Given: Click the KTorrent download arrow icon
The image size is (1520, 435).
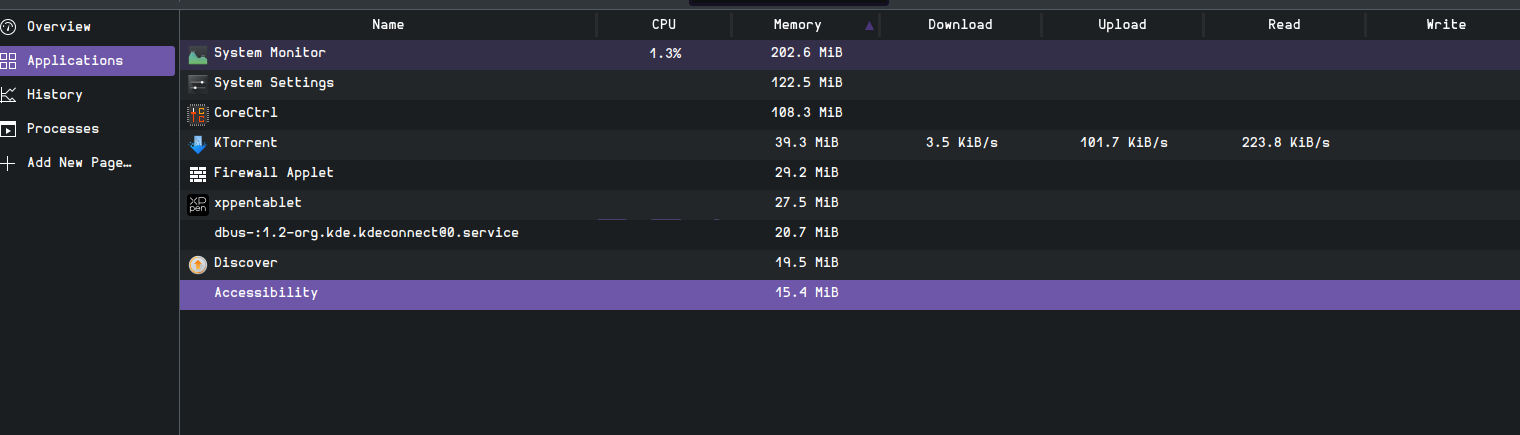Looking at the screenshot, I should coord(197,144).
